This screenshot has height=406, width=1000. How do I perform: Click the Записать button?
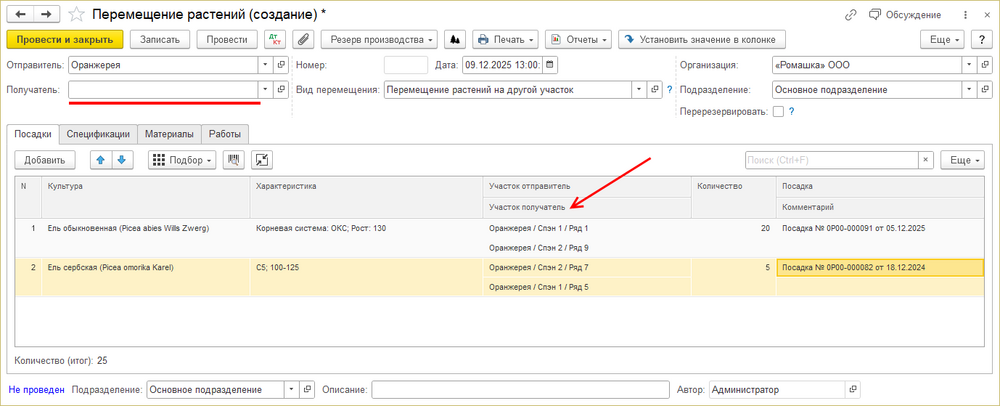pyautogui.click(x=160, y=40)
